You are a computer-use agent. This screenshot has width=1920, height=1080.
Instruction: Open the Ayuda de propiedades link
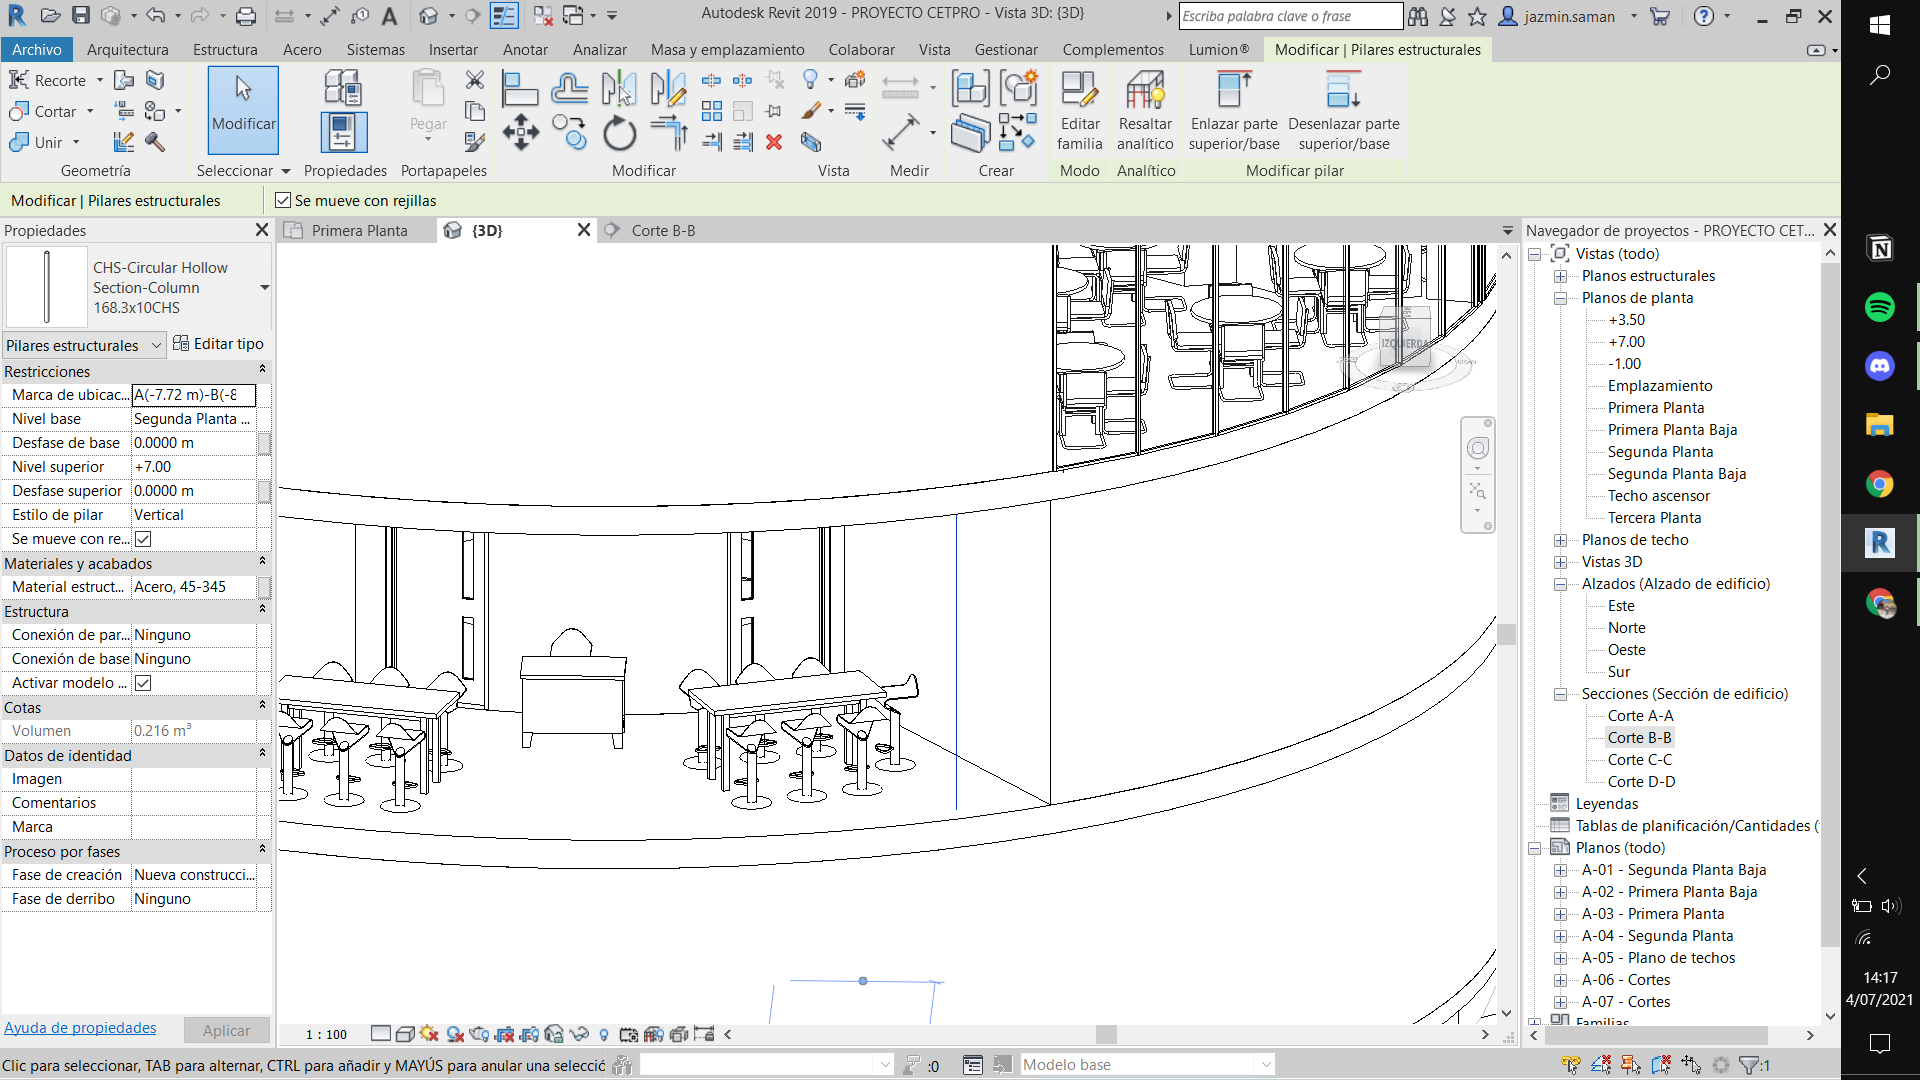click(80, 1028)
